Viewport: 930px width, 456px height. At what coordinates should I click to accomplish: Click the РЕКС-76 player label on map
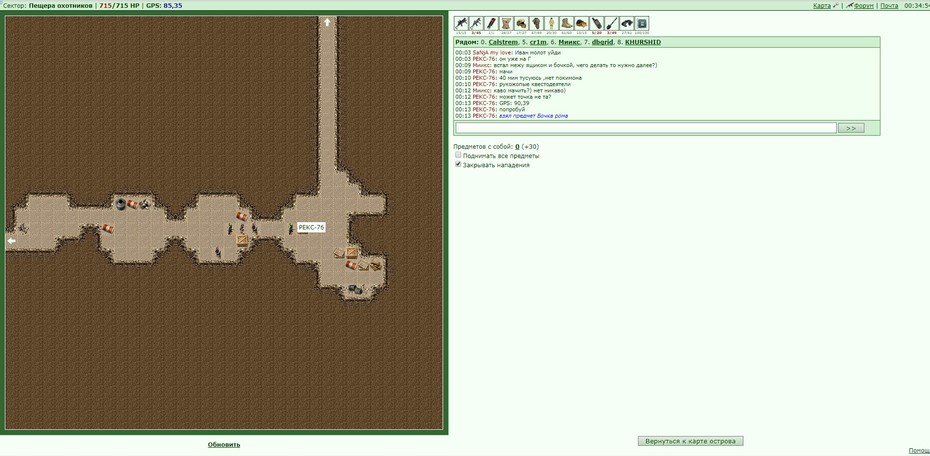click(311, 228)
